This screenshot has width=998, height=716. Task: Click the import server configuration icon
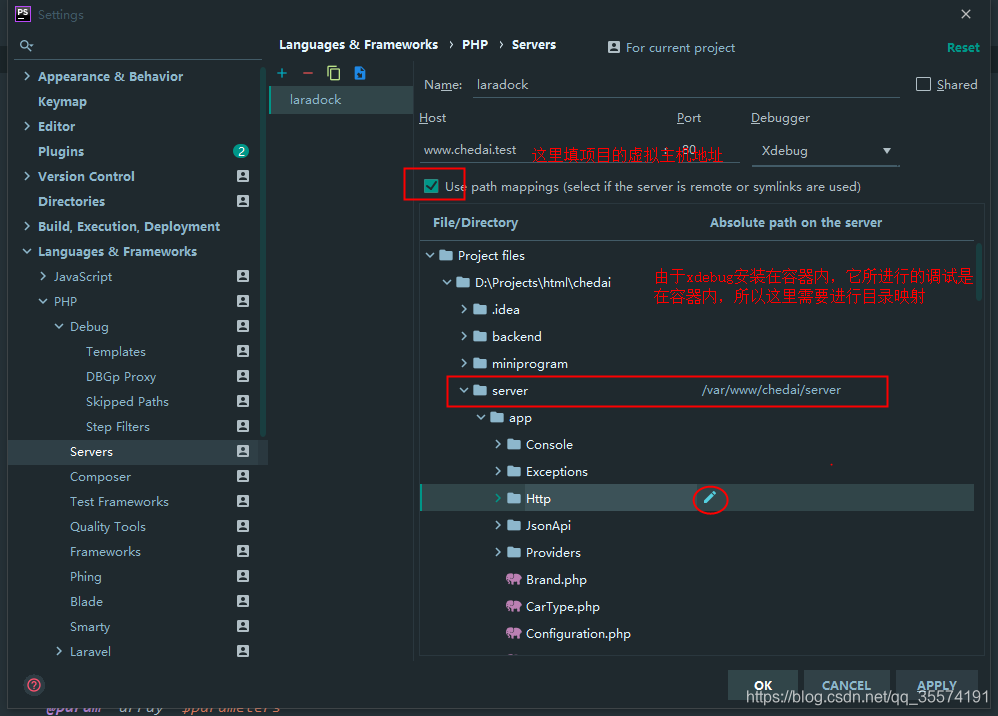(360, 73)
